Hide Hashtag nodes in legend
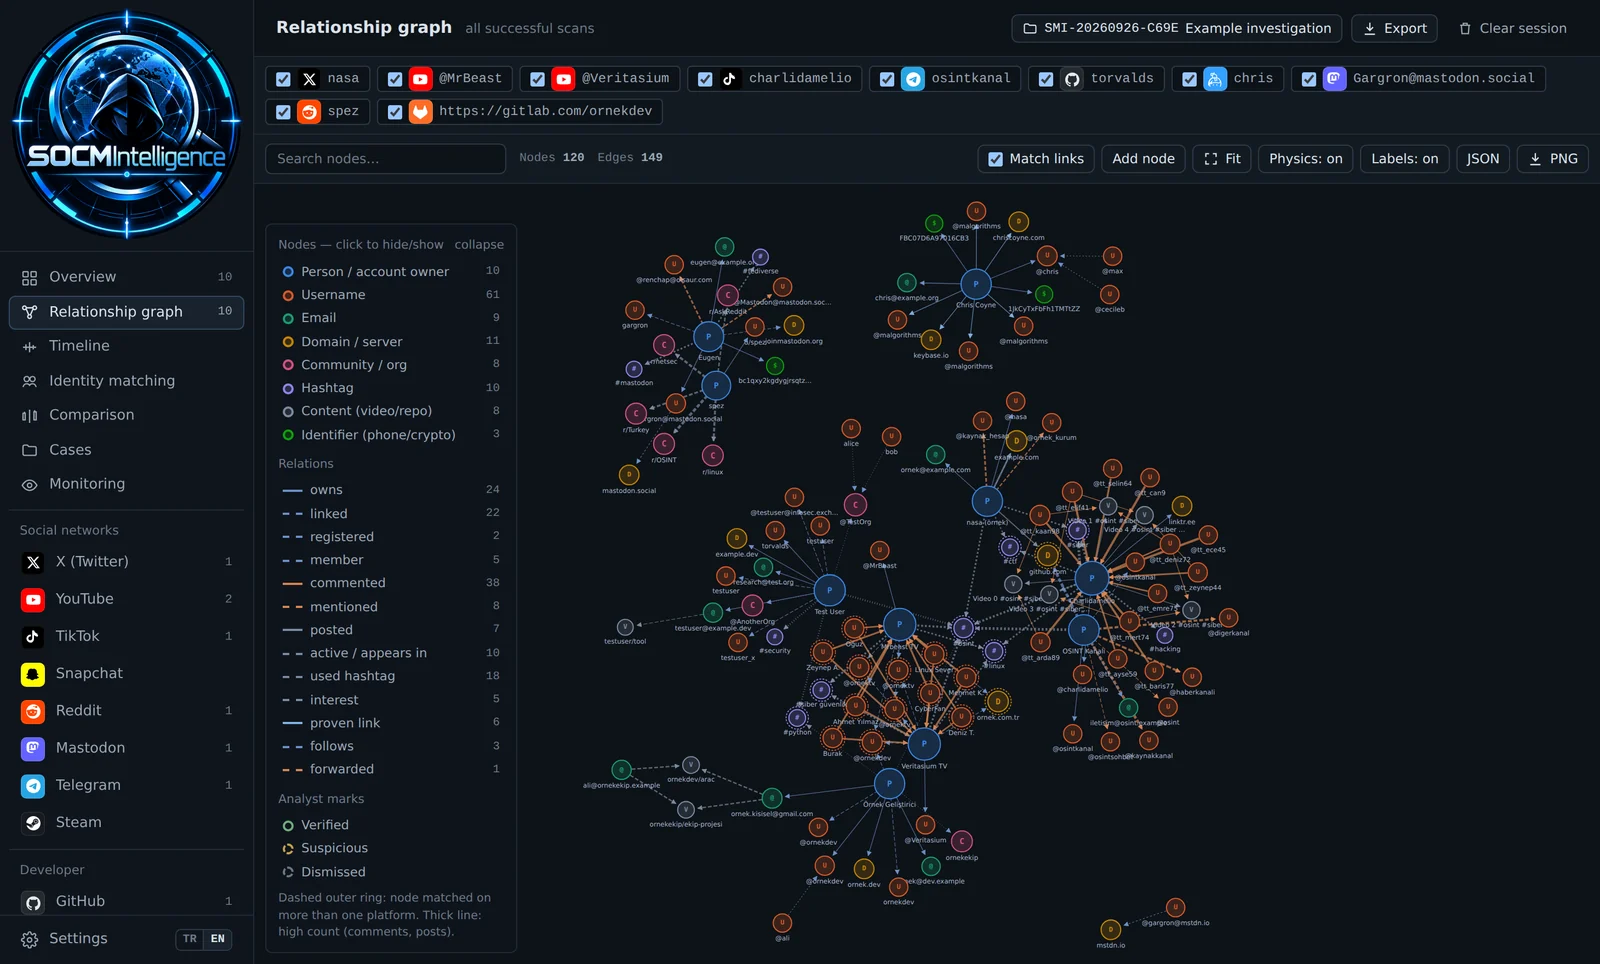Image resolution: width=1600 pixels, height=964 pixels. pyautogui.click(x=391, y=388)
